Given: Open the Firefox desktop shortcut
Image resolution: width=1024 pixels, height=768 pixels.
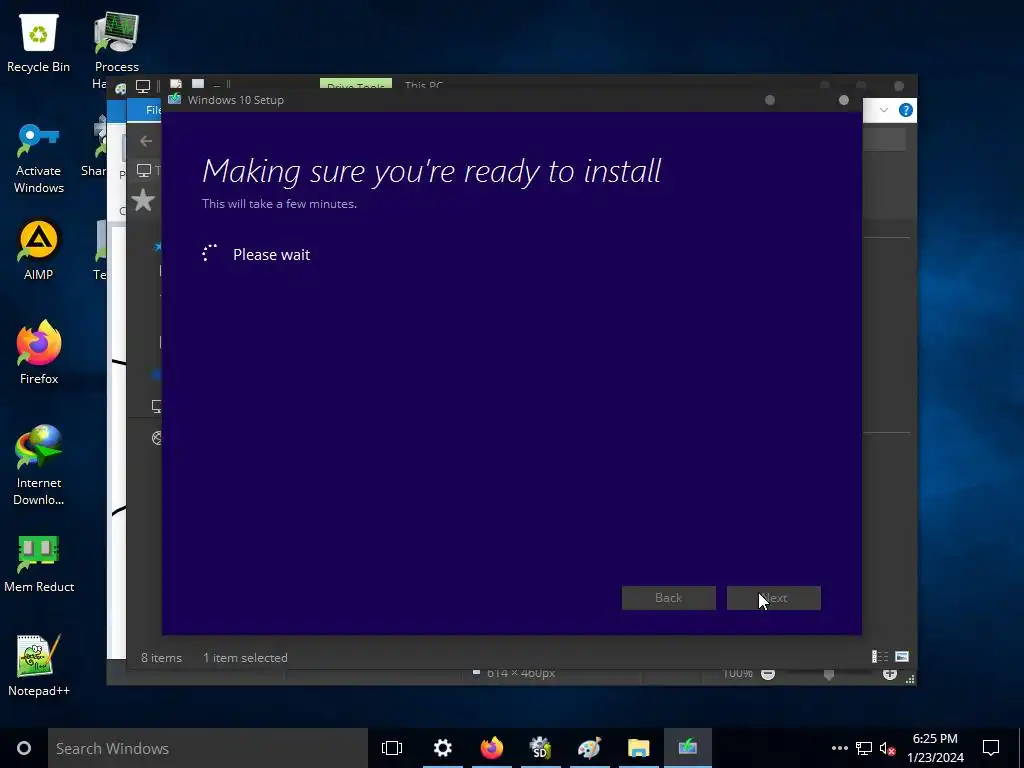Looking at the screenshot, I should (39, 353).
